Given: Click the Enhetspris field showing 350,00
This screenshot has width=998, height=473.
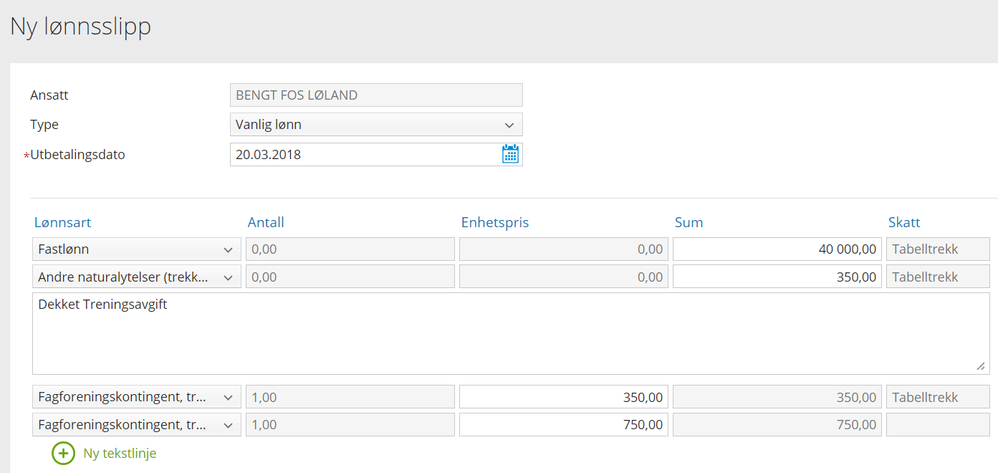Looking at the screenshot, I should tap(563, 397).
